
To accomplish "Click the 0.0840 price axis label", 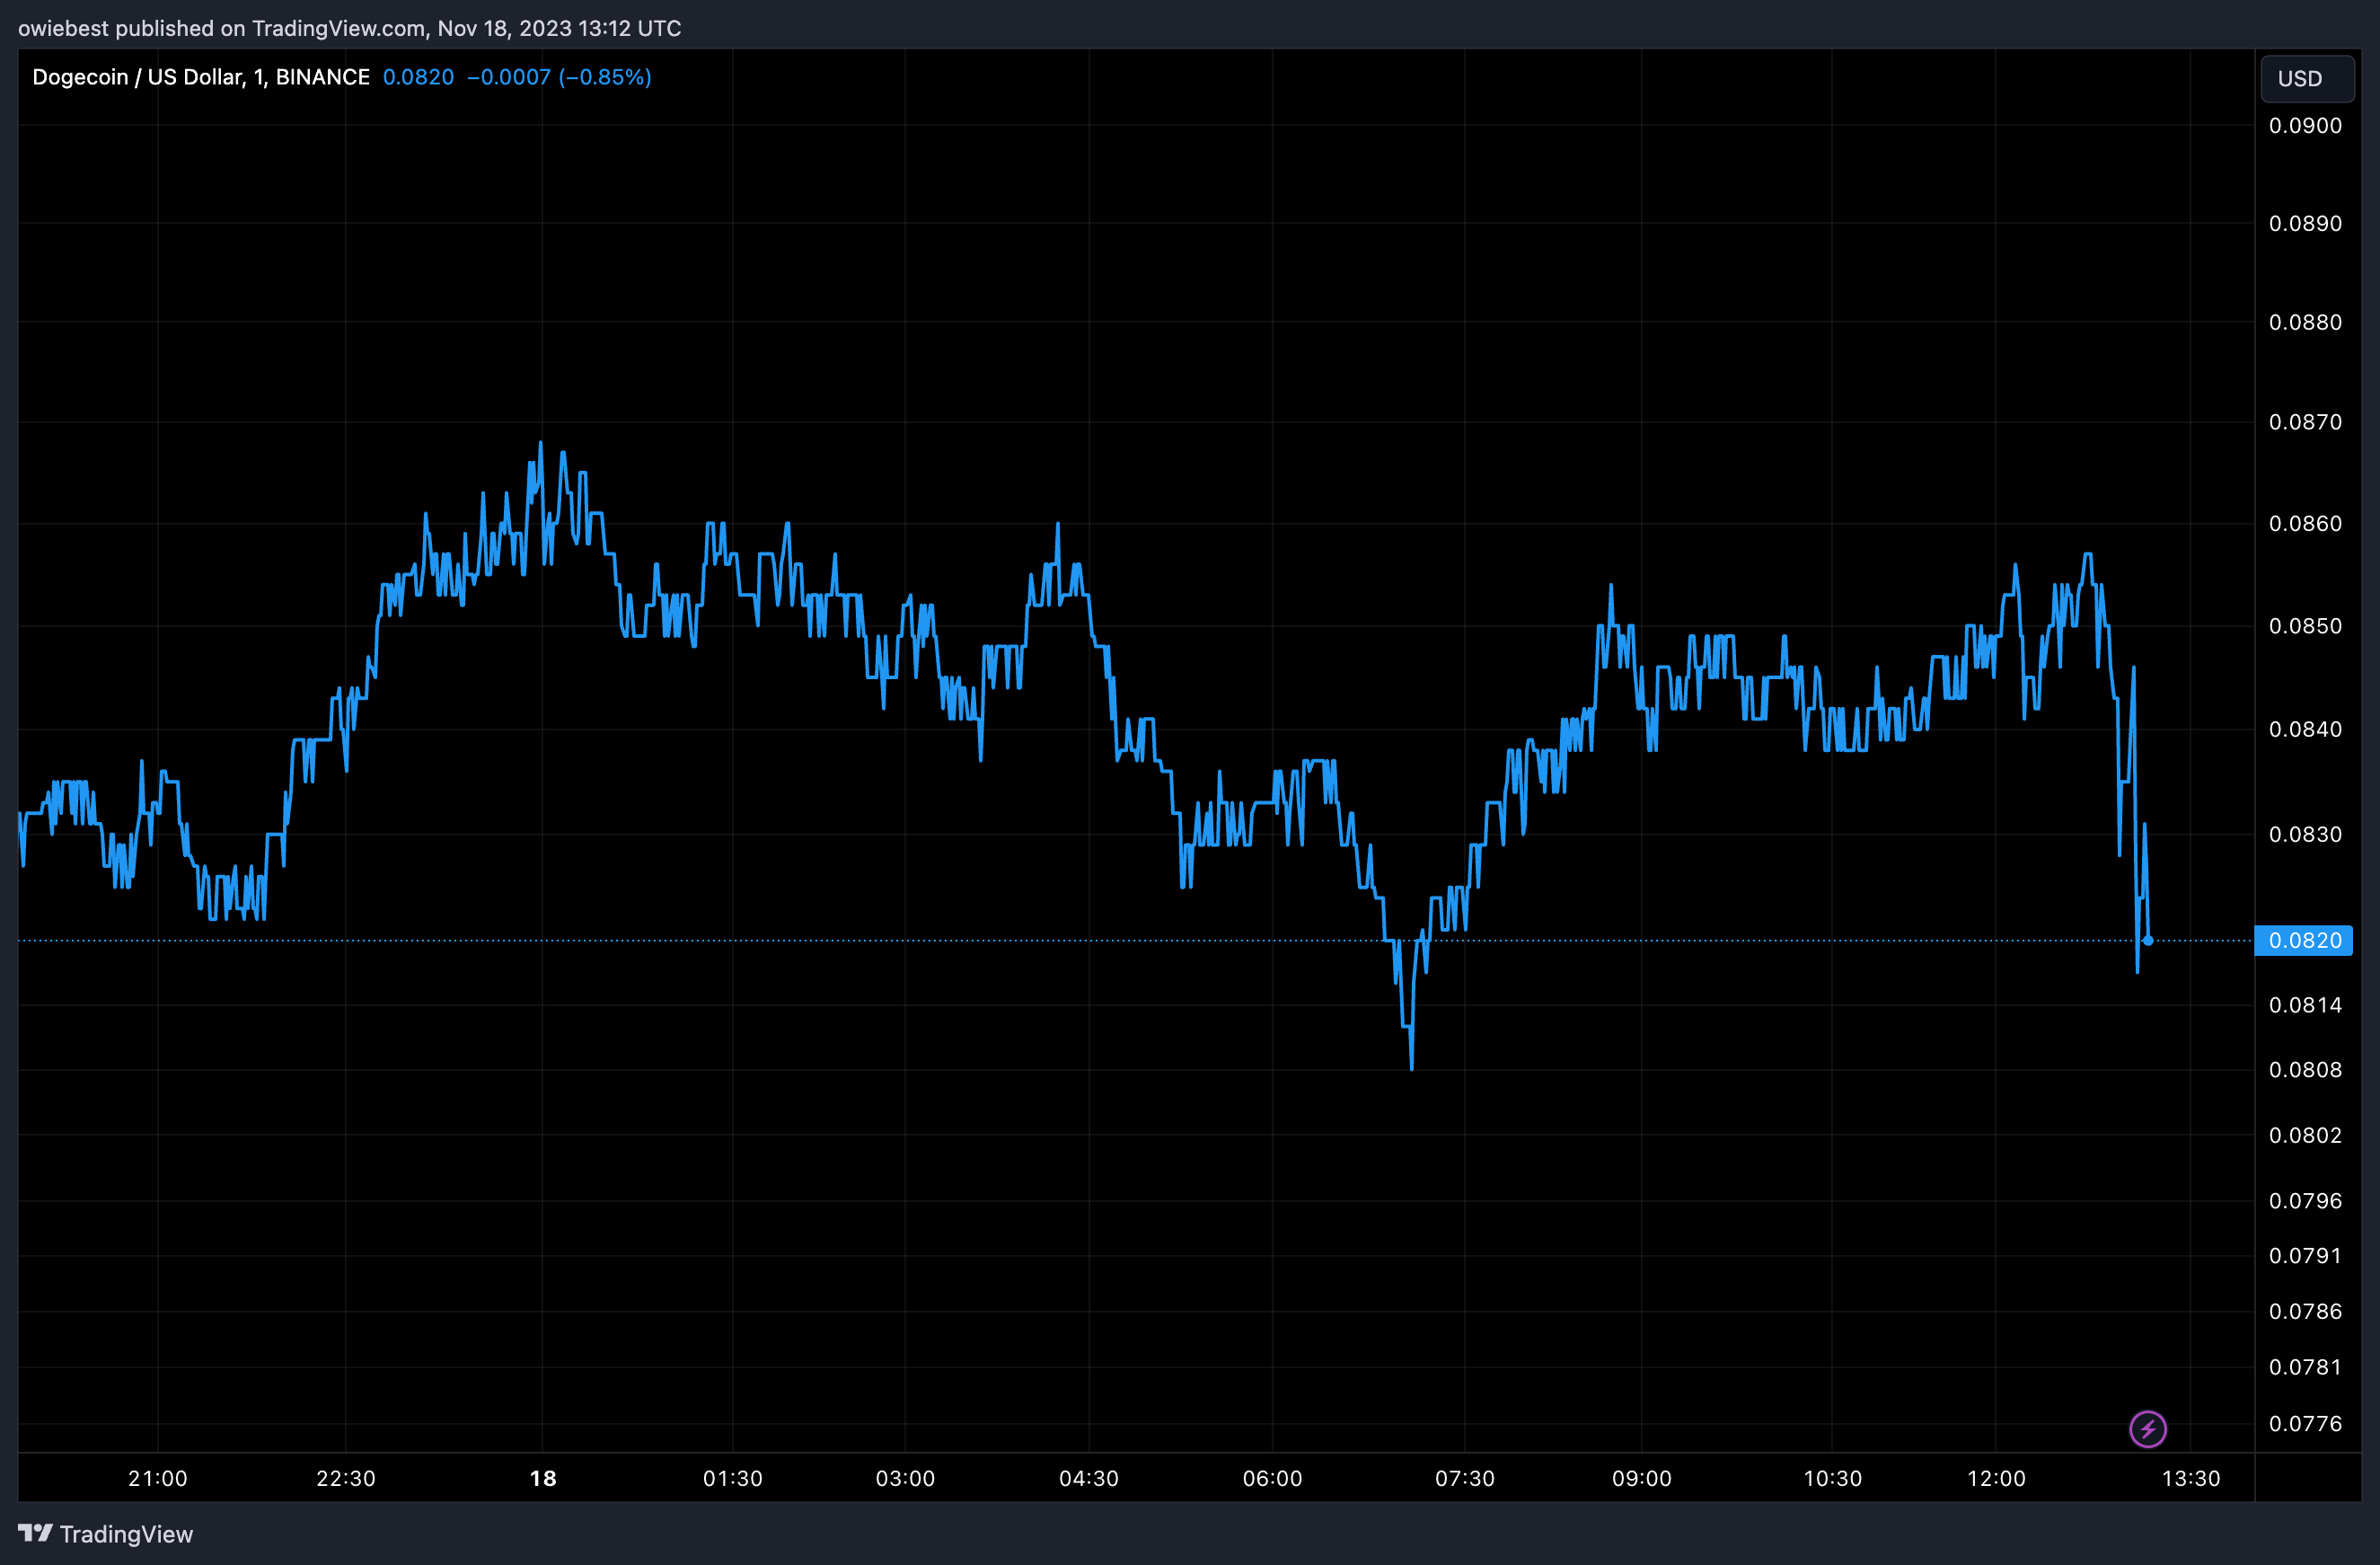I will tap(2305, 729).
